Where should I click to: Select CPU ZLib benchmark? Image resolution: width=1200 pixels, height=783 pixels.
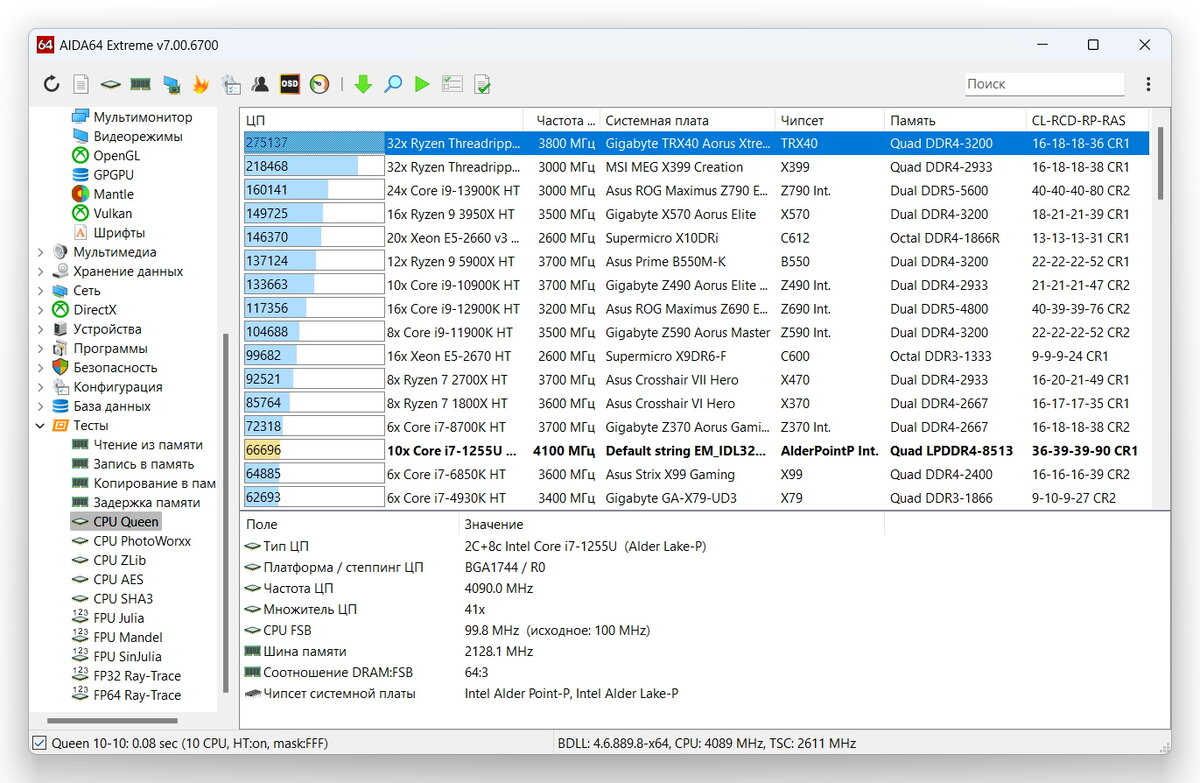coord(120,561)
